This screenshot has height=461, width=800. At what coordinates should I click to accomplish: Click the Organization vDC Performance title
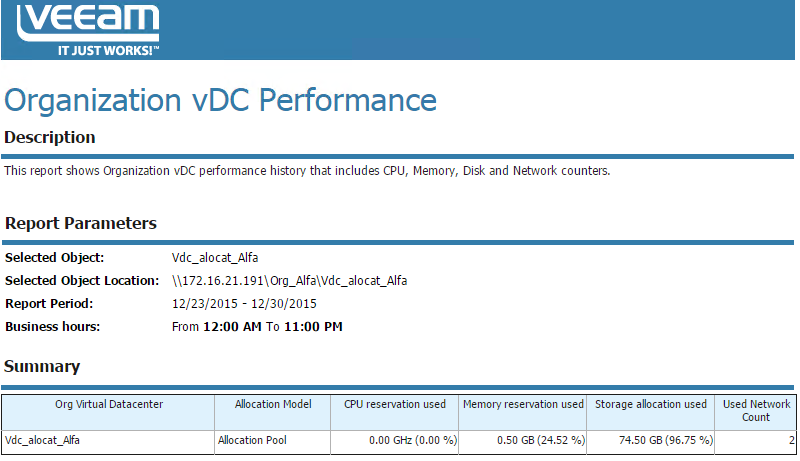pos(221,101)
